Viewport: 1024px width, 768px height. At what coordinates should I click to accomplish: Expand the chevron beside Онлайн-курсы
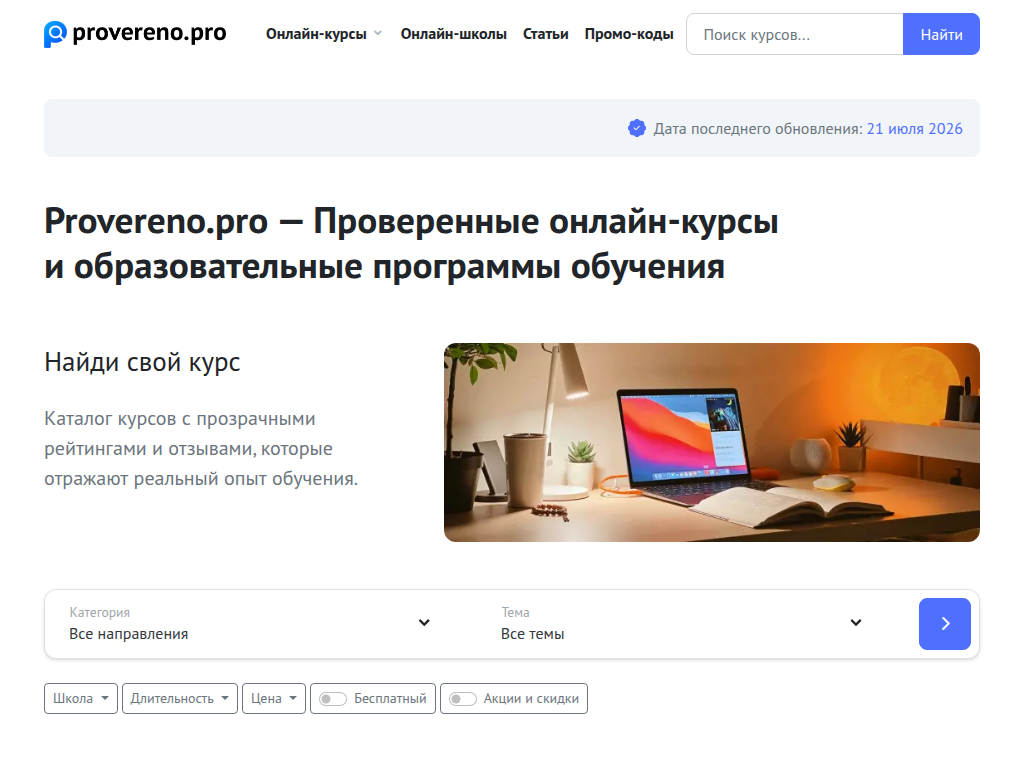pos(377,33)
